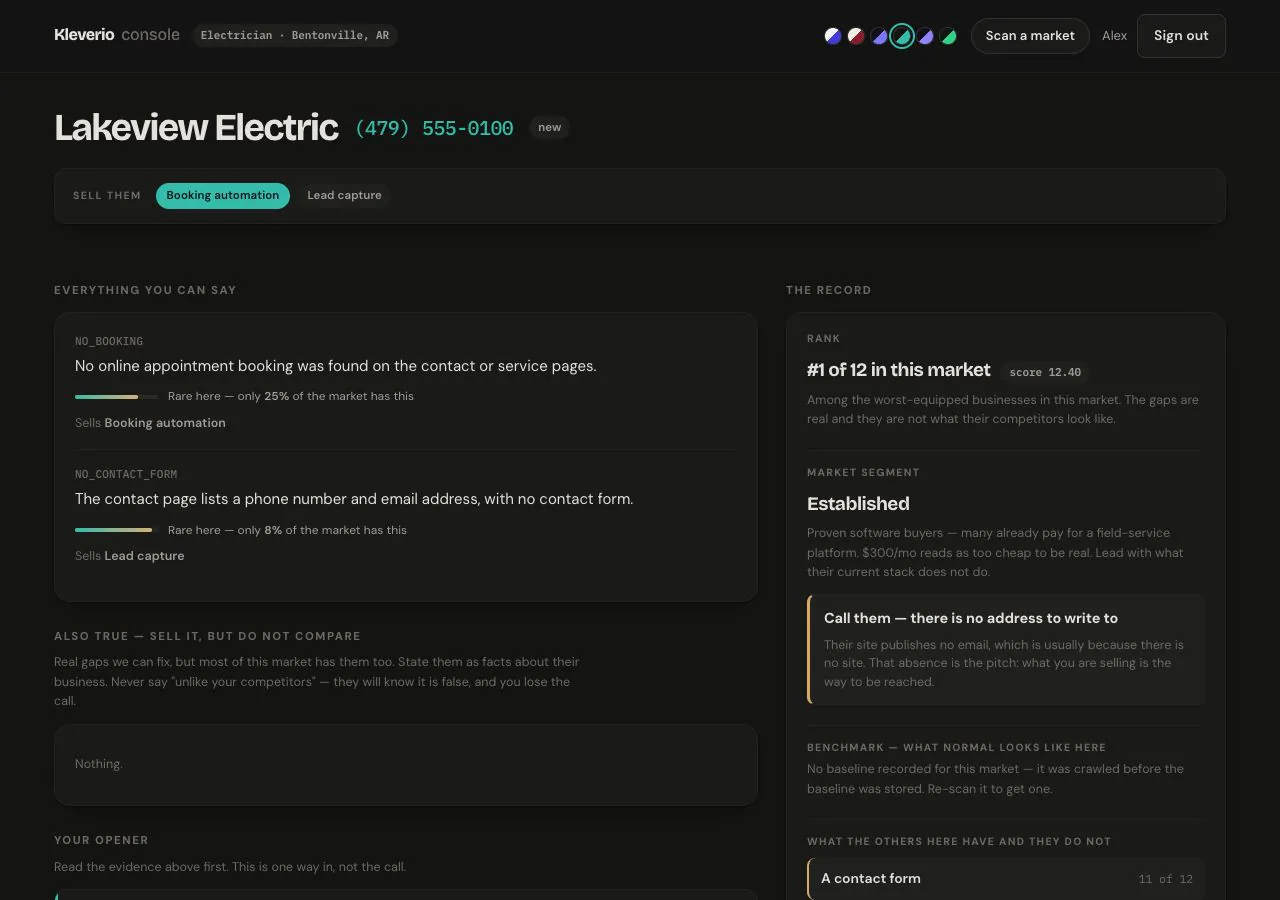Click the NO_CONTACT_FORM evidence code
The height and width of the screenshot is (900, 1280).
click(126, 474)
